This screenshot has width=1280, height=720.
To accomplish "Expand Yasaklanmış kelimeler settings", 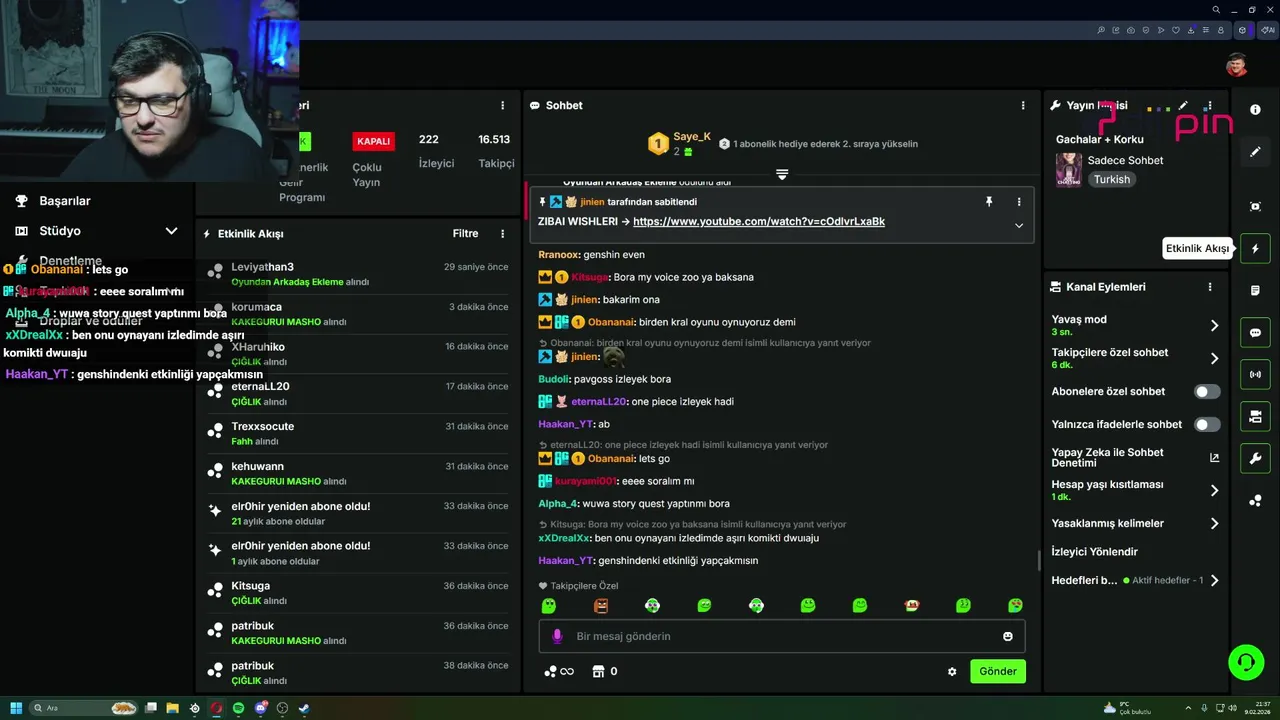I will pyautogui.click(x=1214, y=523).
